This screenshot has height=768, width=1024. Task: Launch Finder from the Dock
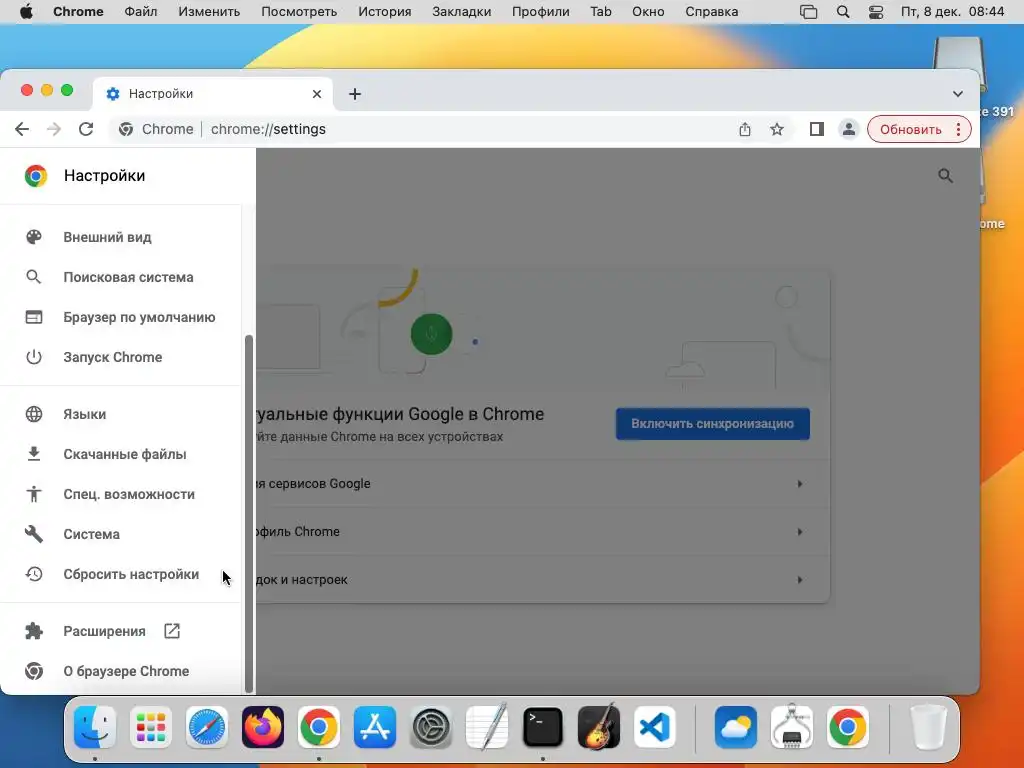[95, 727]
